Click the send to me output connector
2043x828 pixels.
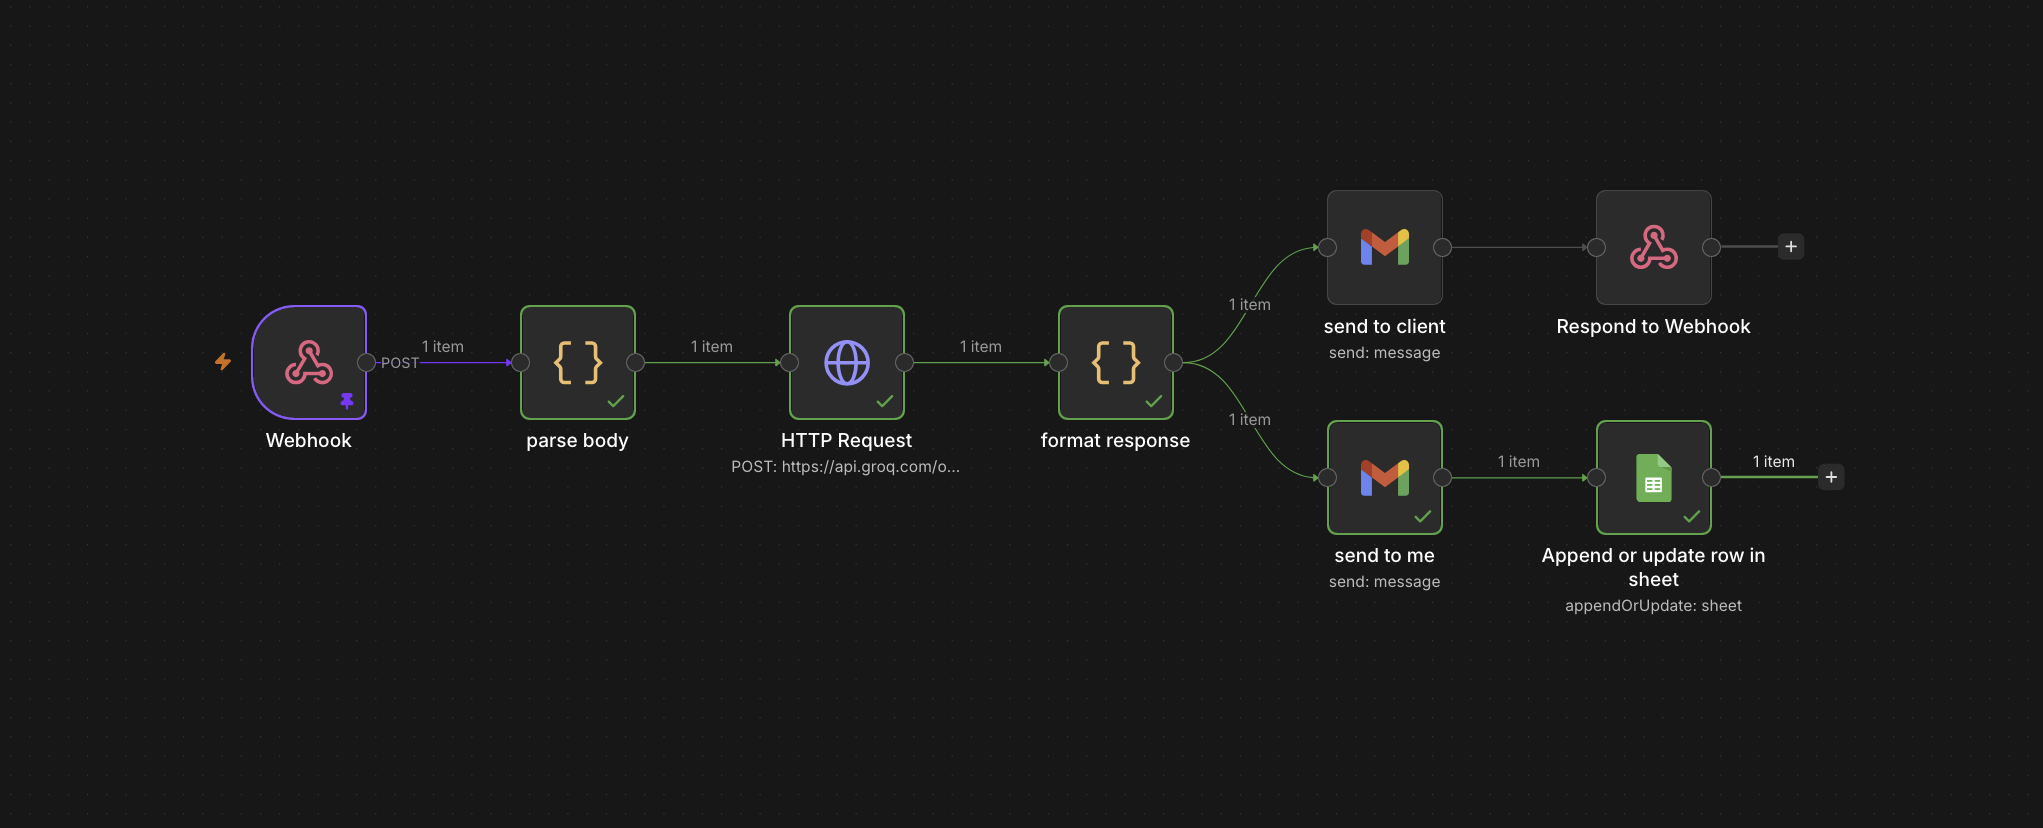click(x=1442, y=477)
